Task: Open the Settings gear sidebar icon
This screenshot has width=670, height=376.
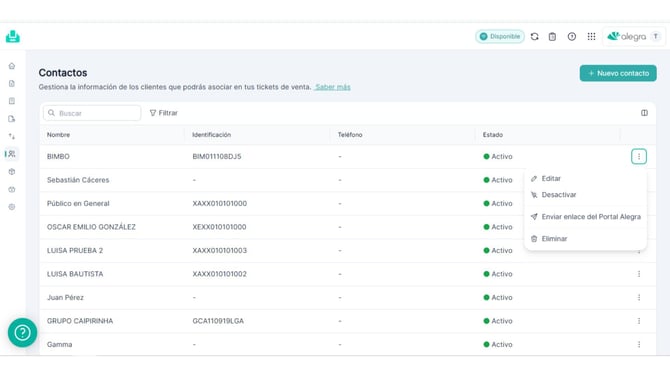Action: 12,207
